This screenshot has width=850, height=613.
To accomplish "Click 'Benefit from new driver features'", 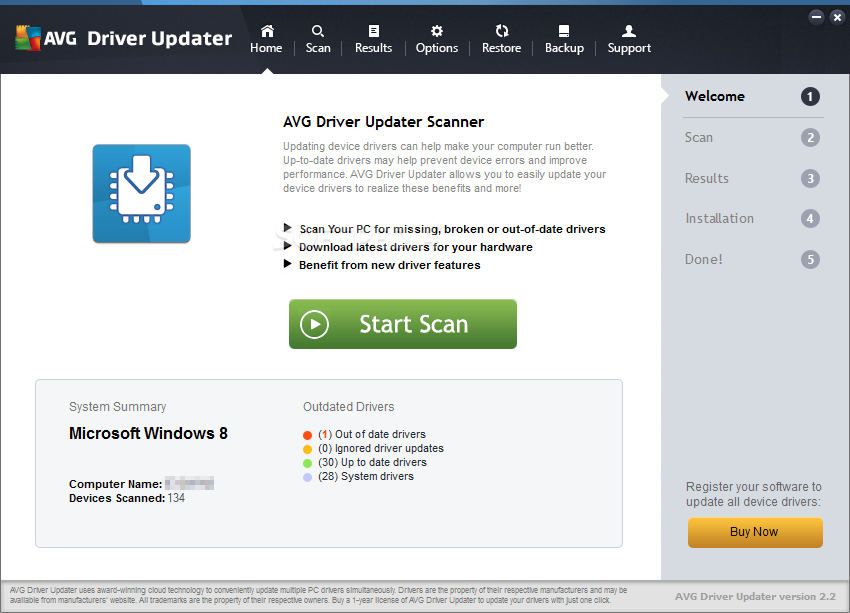I will (x=389, y=265).
